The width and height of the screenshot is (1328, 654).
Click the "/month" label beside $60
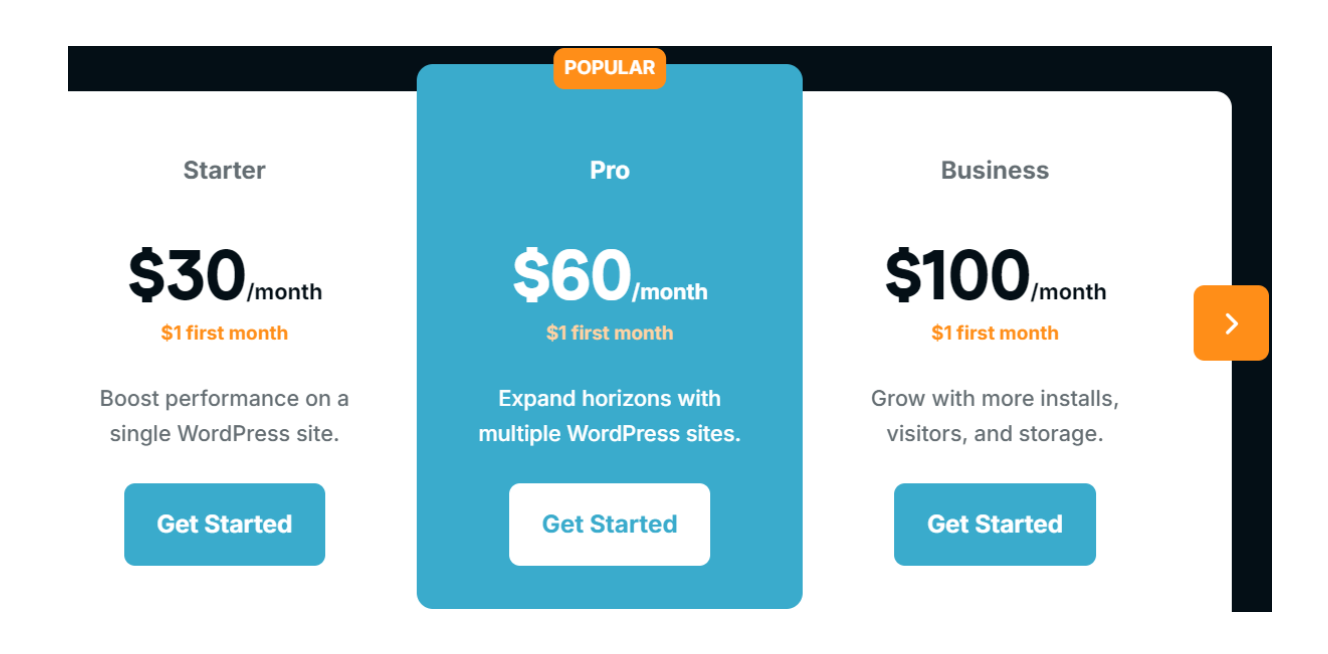670,292
